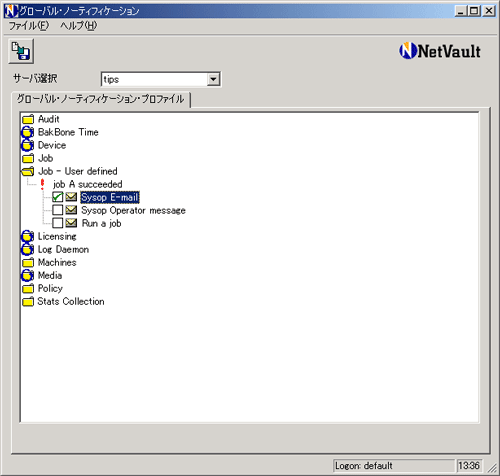Image resolution: width=500 pixels, height=476 pixels.
Task: Click the Audit folder icon
Action: (x=28, y=119)
